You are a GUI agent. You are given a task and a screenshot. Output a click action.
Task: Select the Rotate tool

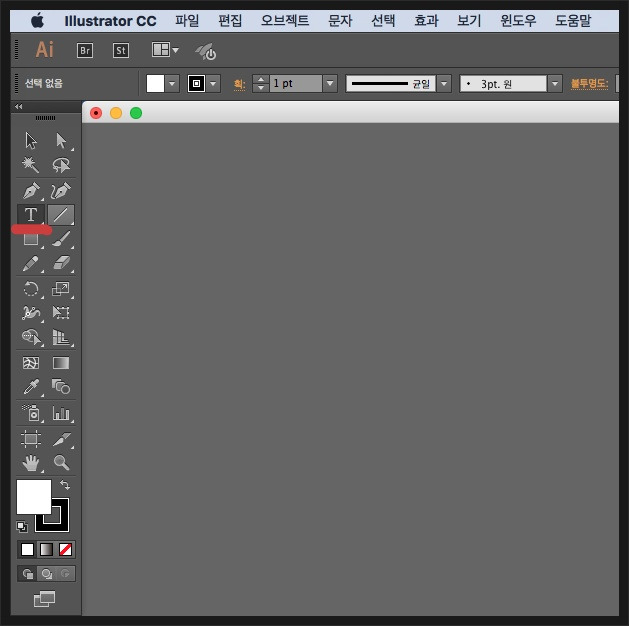point(31,289)
